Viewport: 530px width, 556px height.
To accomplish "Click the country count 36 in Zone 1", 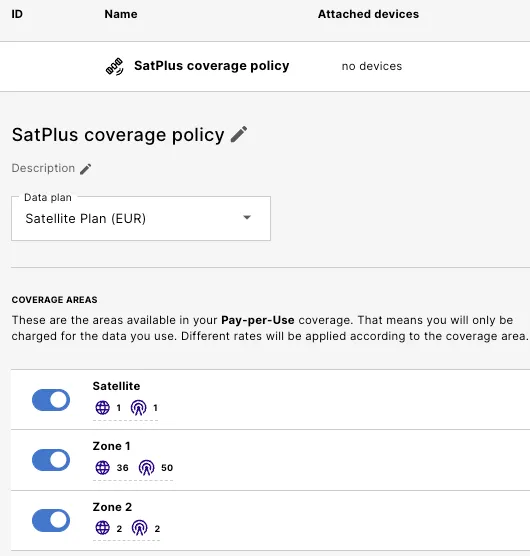I will click(x=122, y=468).
